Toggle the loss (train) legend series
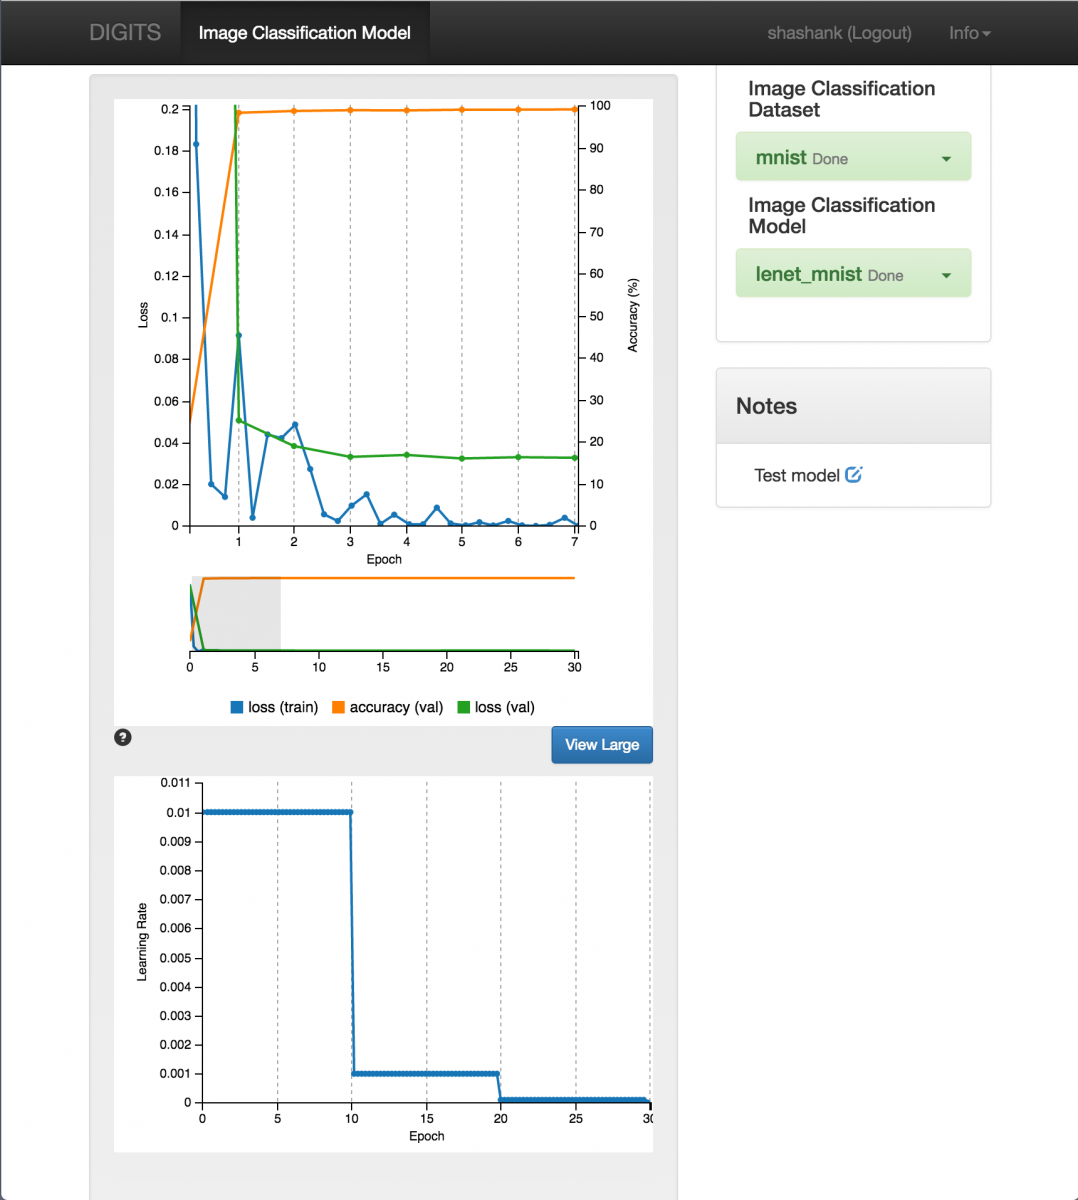Viewport: 1078px width, 1200px height. 274,707
